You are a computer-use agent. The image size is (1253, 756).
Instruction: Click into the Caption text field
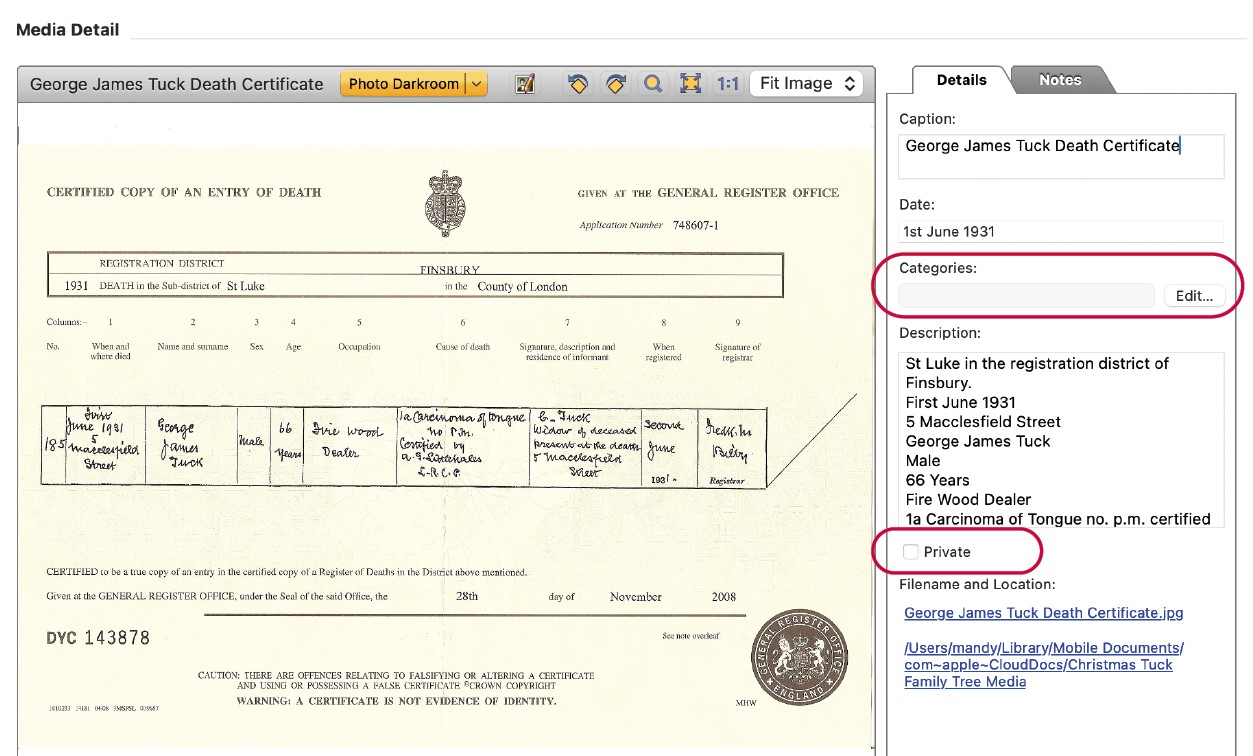point(1060,156)
